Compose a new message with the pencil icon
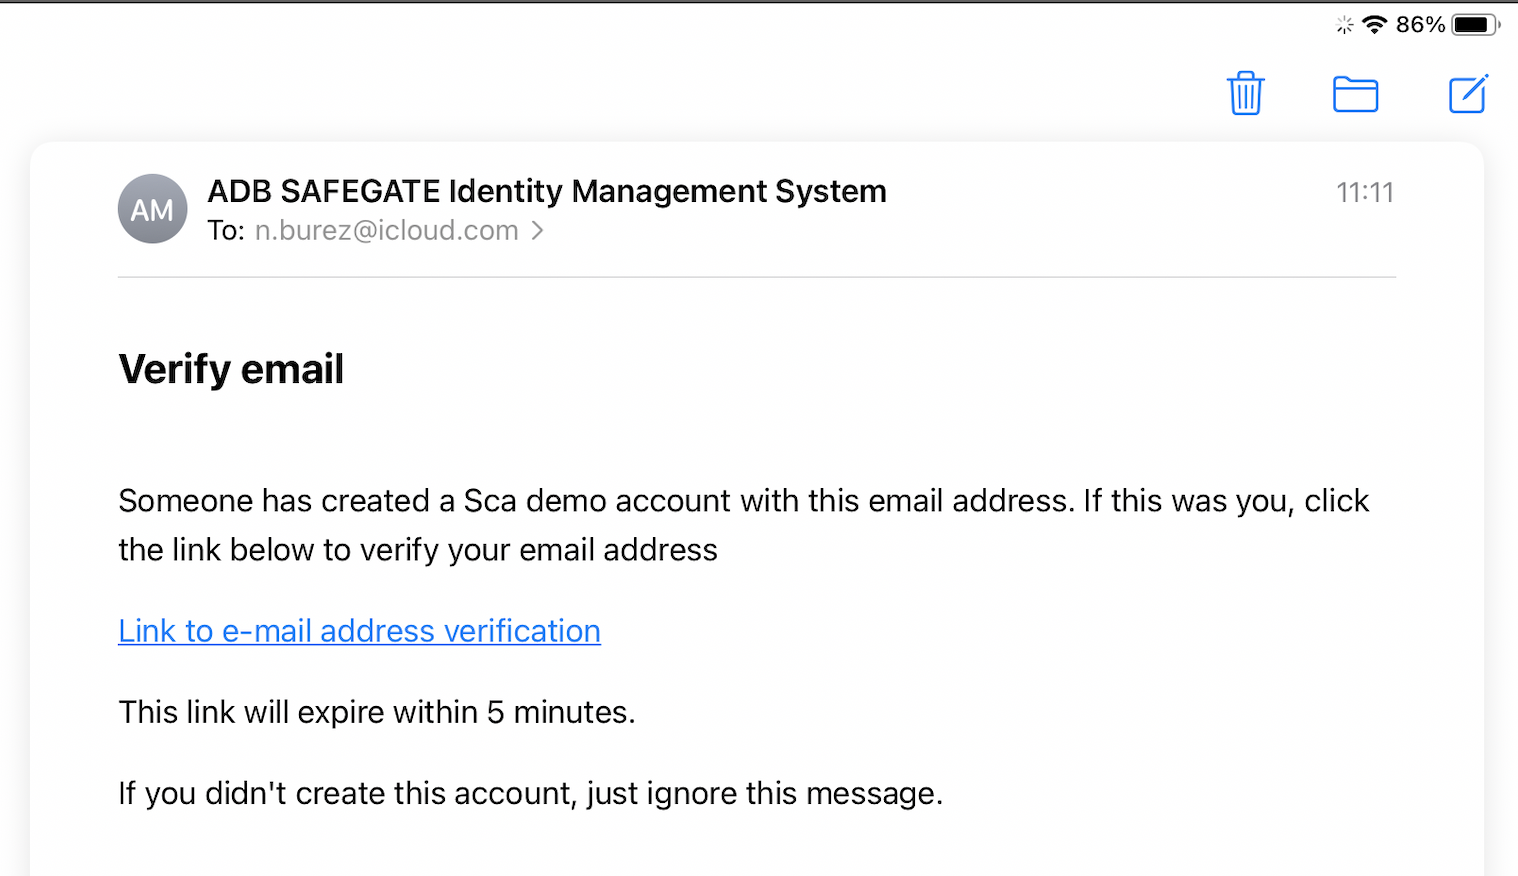This screenshot has height=876, width=1518. click(1468, 94)
